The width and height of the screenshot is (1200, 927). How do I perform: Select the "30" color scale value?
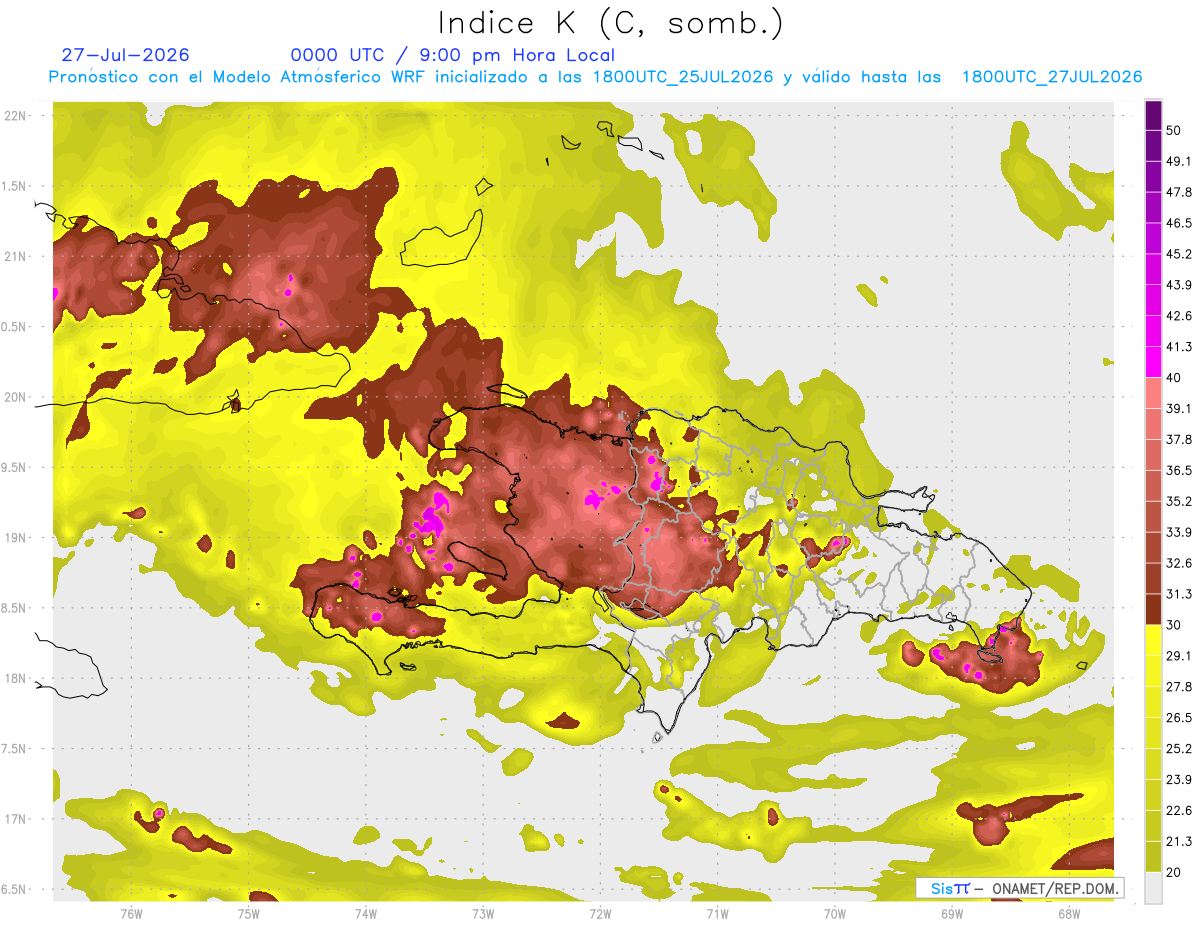[x=1175, y=625]
